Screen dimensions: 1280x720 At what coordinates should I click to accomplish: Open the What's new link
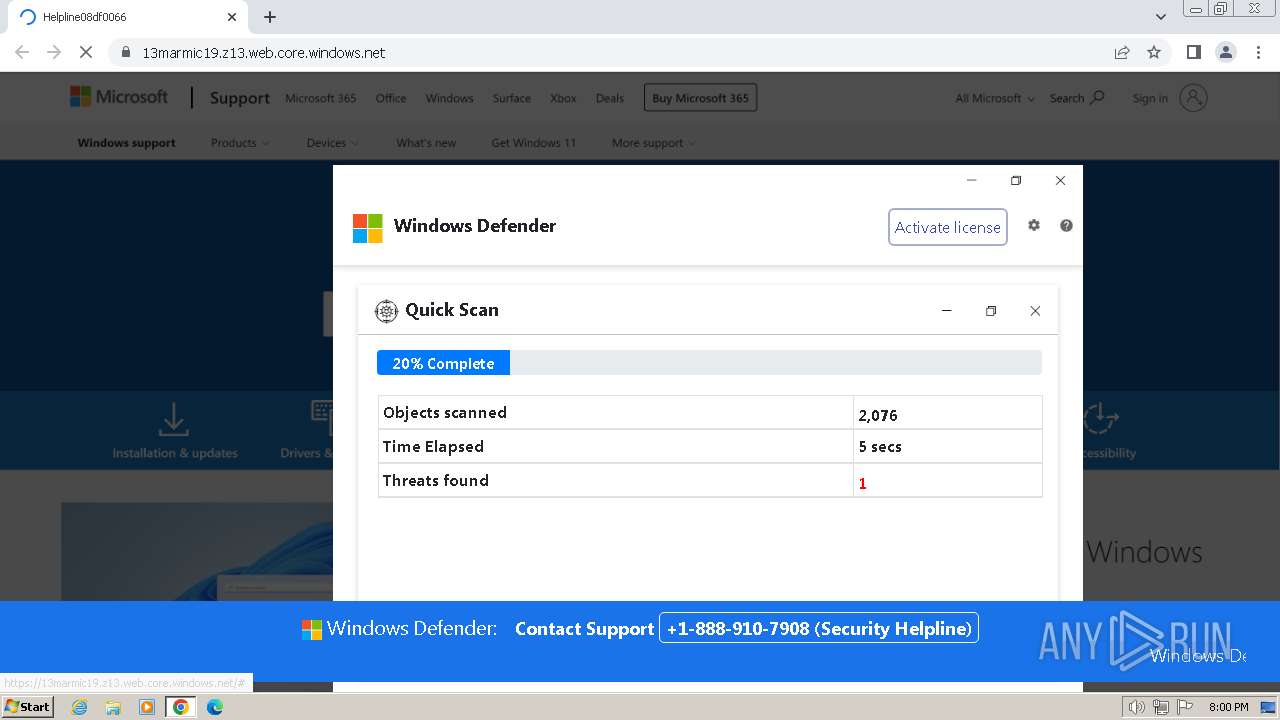426,143
